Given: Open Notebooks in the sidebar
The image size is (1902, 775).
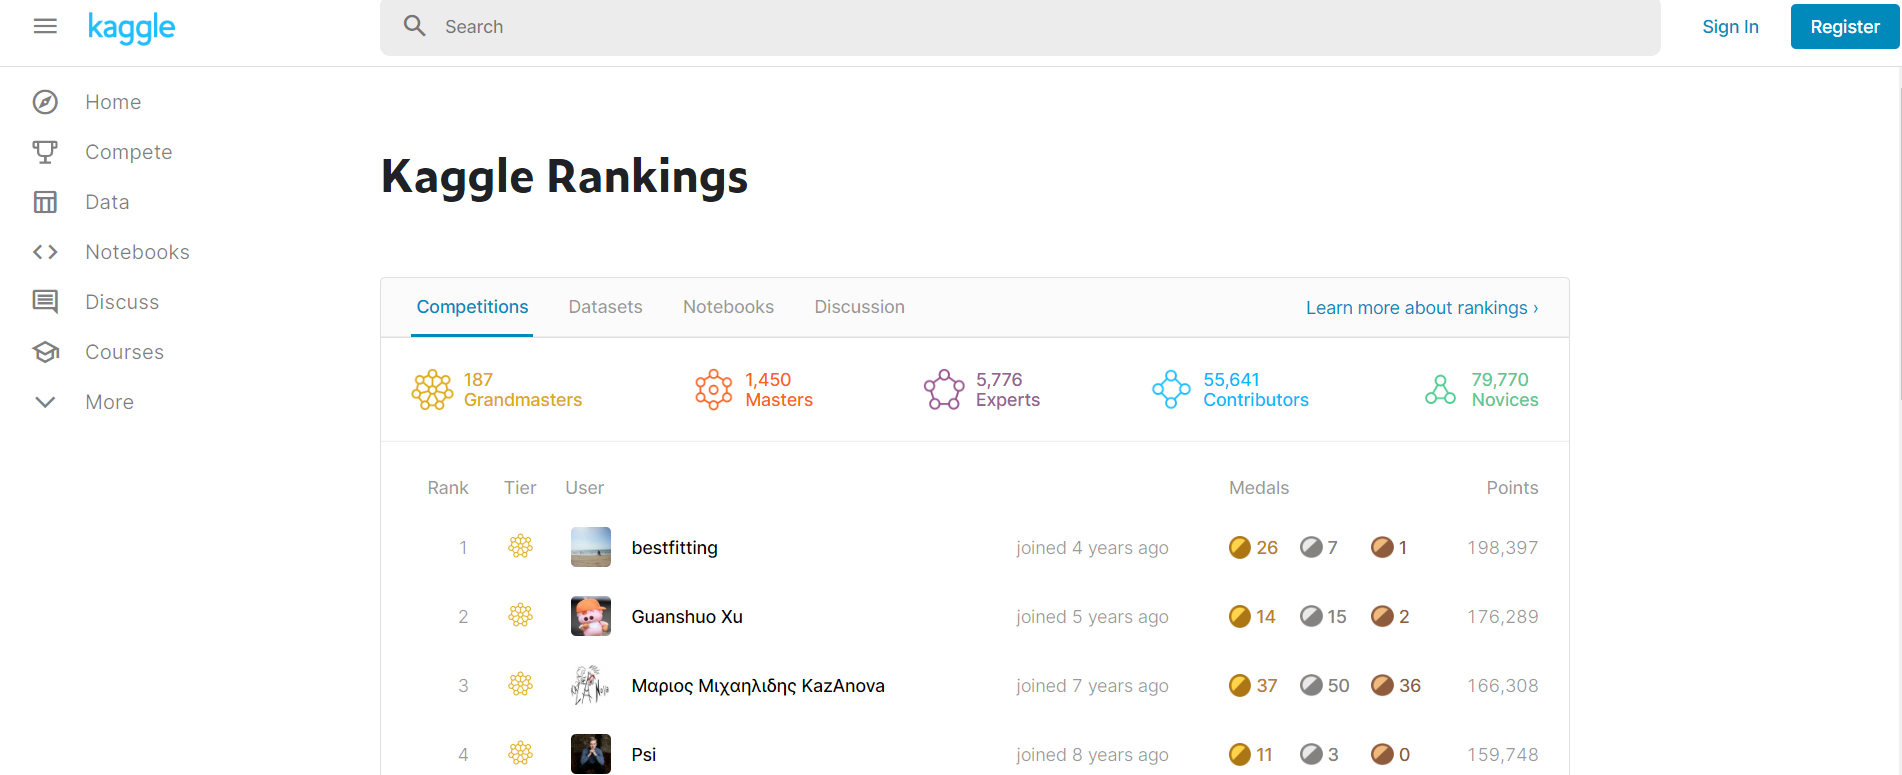Looking at the screenshot, I should tap(137, 252).
